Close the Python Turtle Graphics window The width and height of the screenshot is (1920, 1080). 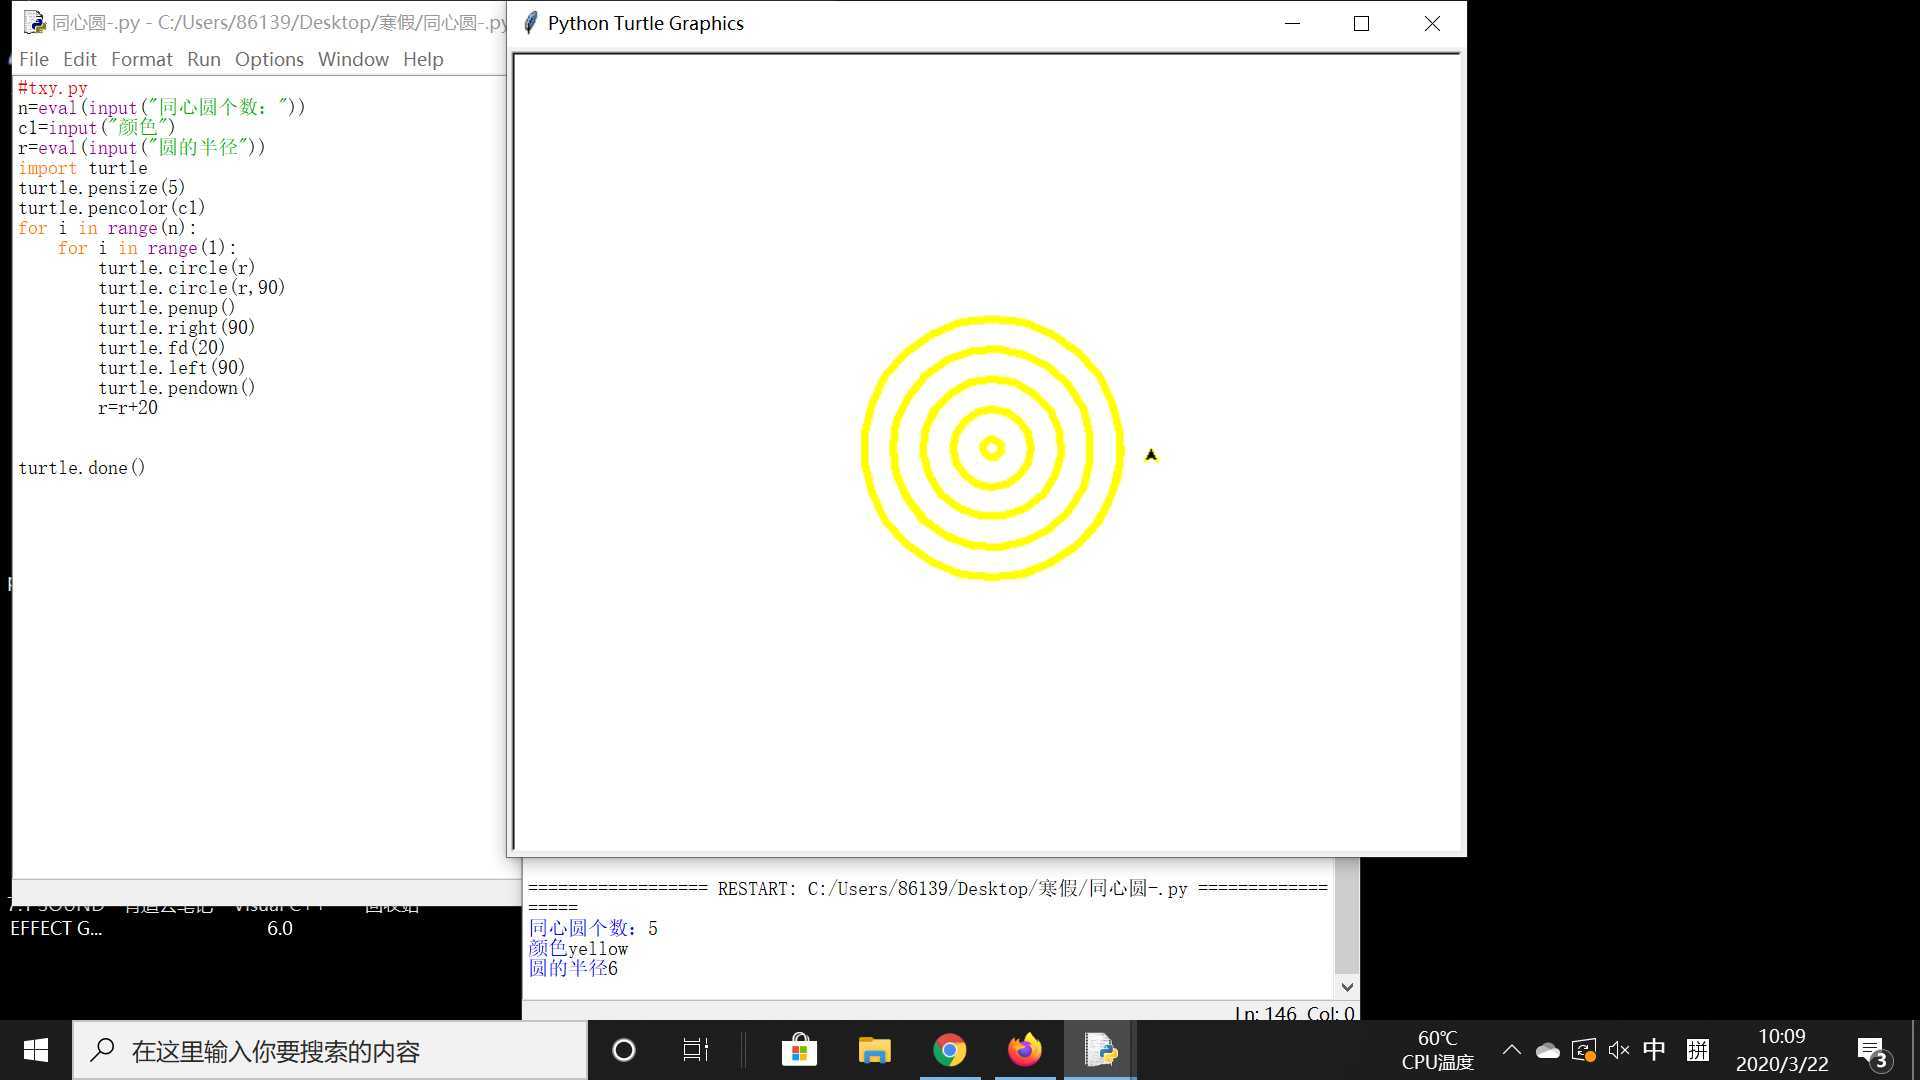[x=1432, y=23]
